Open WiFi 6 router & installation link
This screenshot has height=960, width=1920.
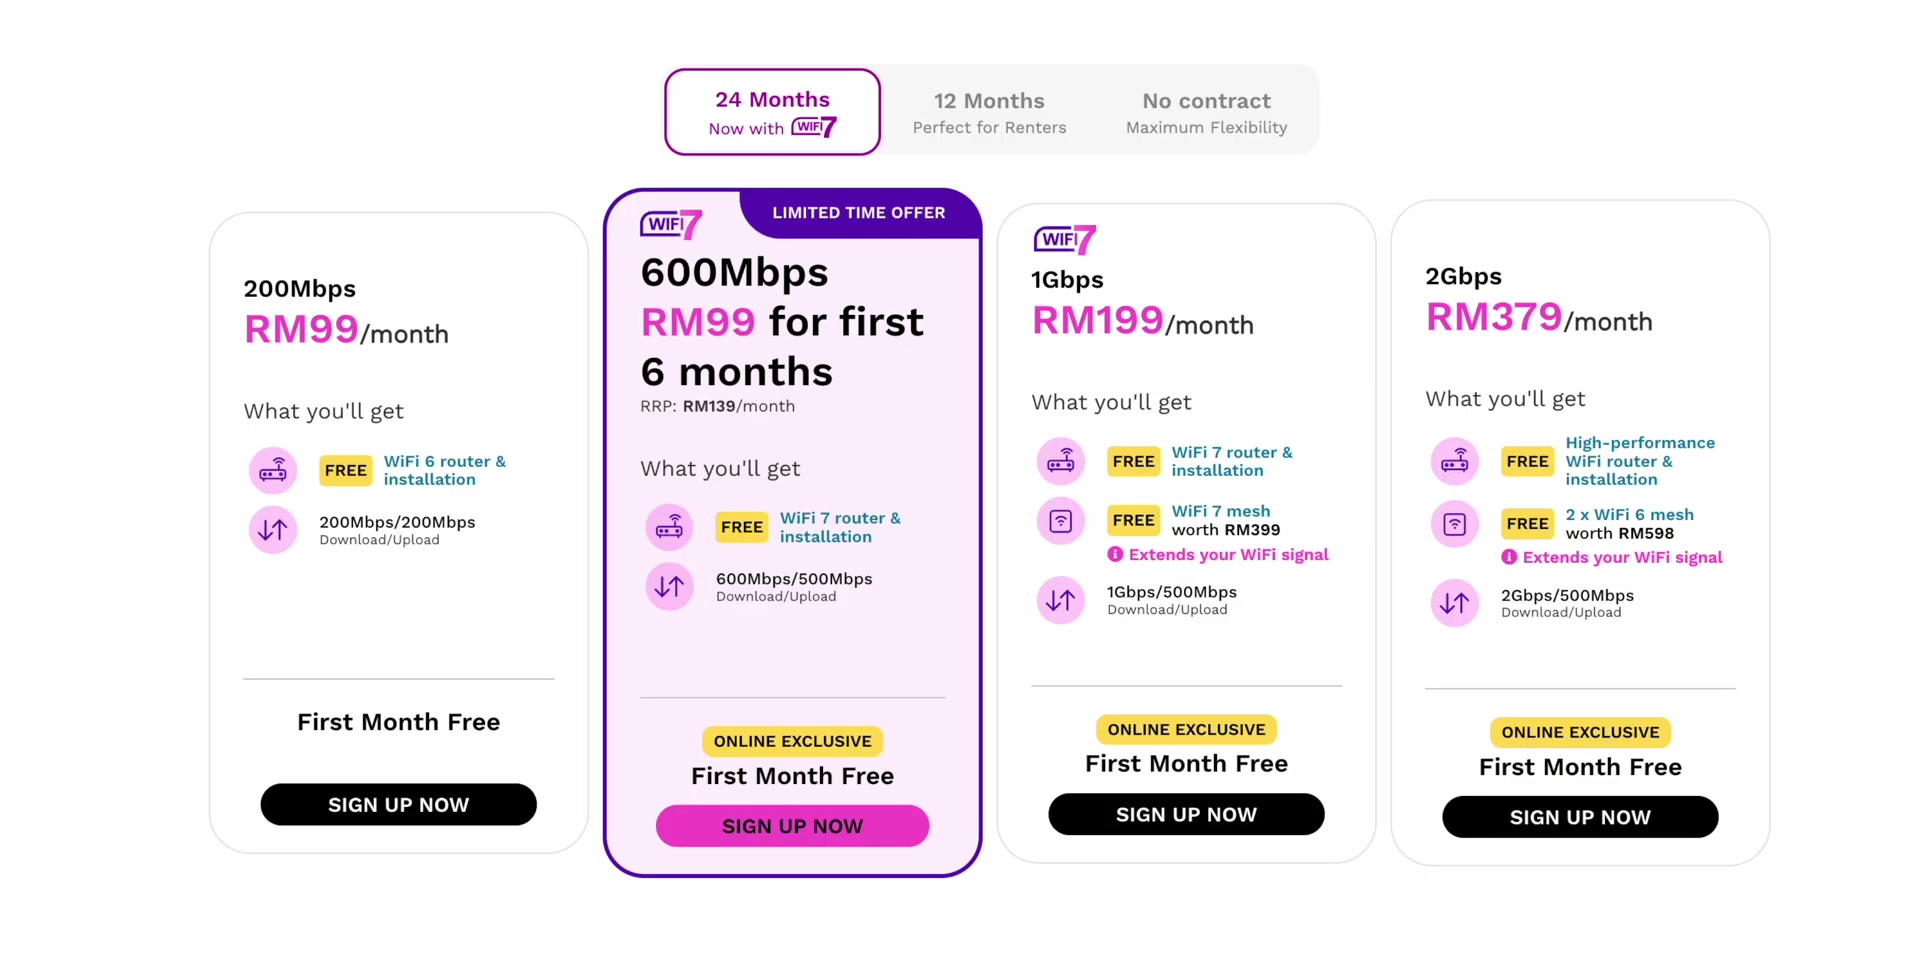point(445,470)
